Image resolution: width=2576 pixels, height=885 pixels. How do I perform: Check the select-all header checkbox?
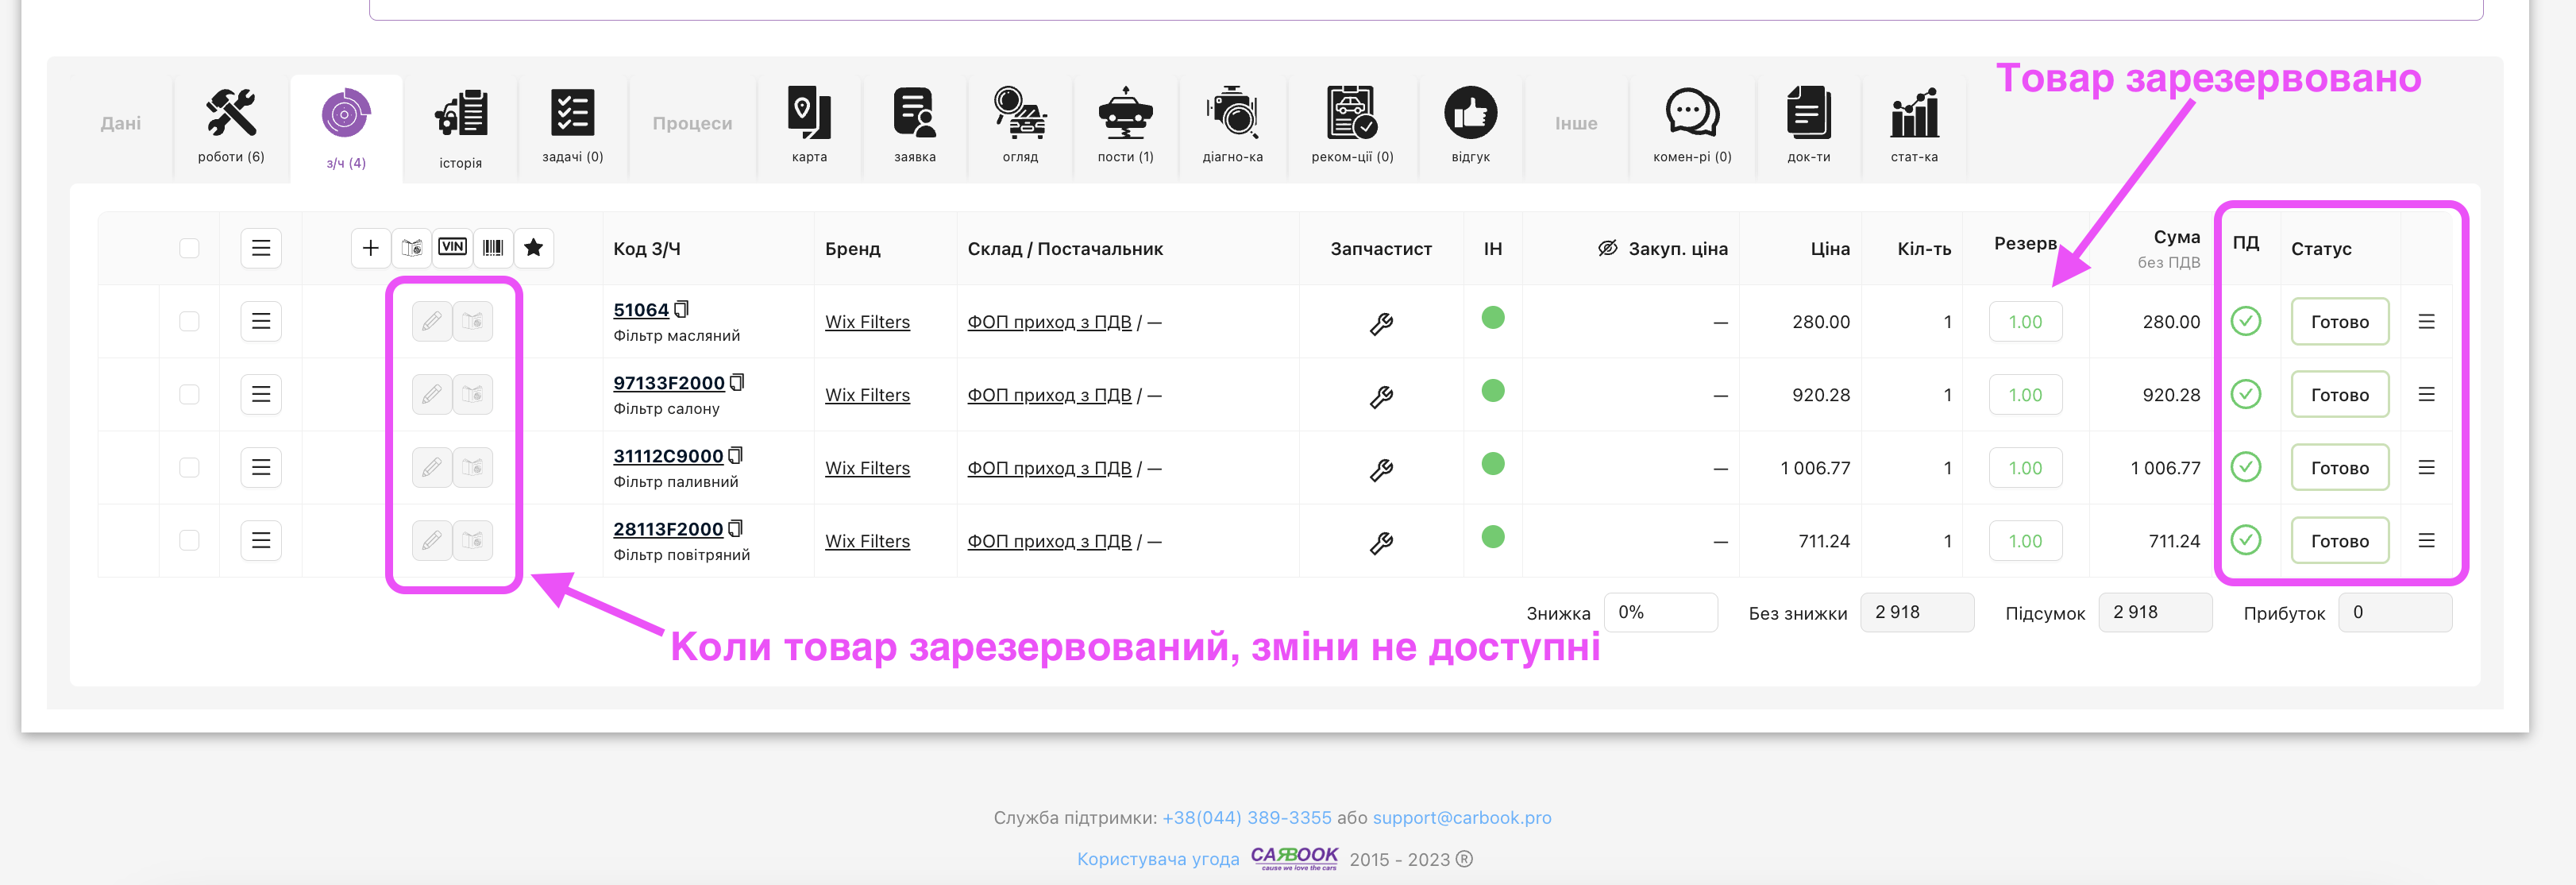(x=189, y=248)
